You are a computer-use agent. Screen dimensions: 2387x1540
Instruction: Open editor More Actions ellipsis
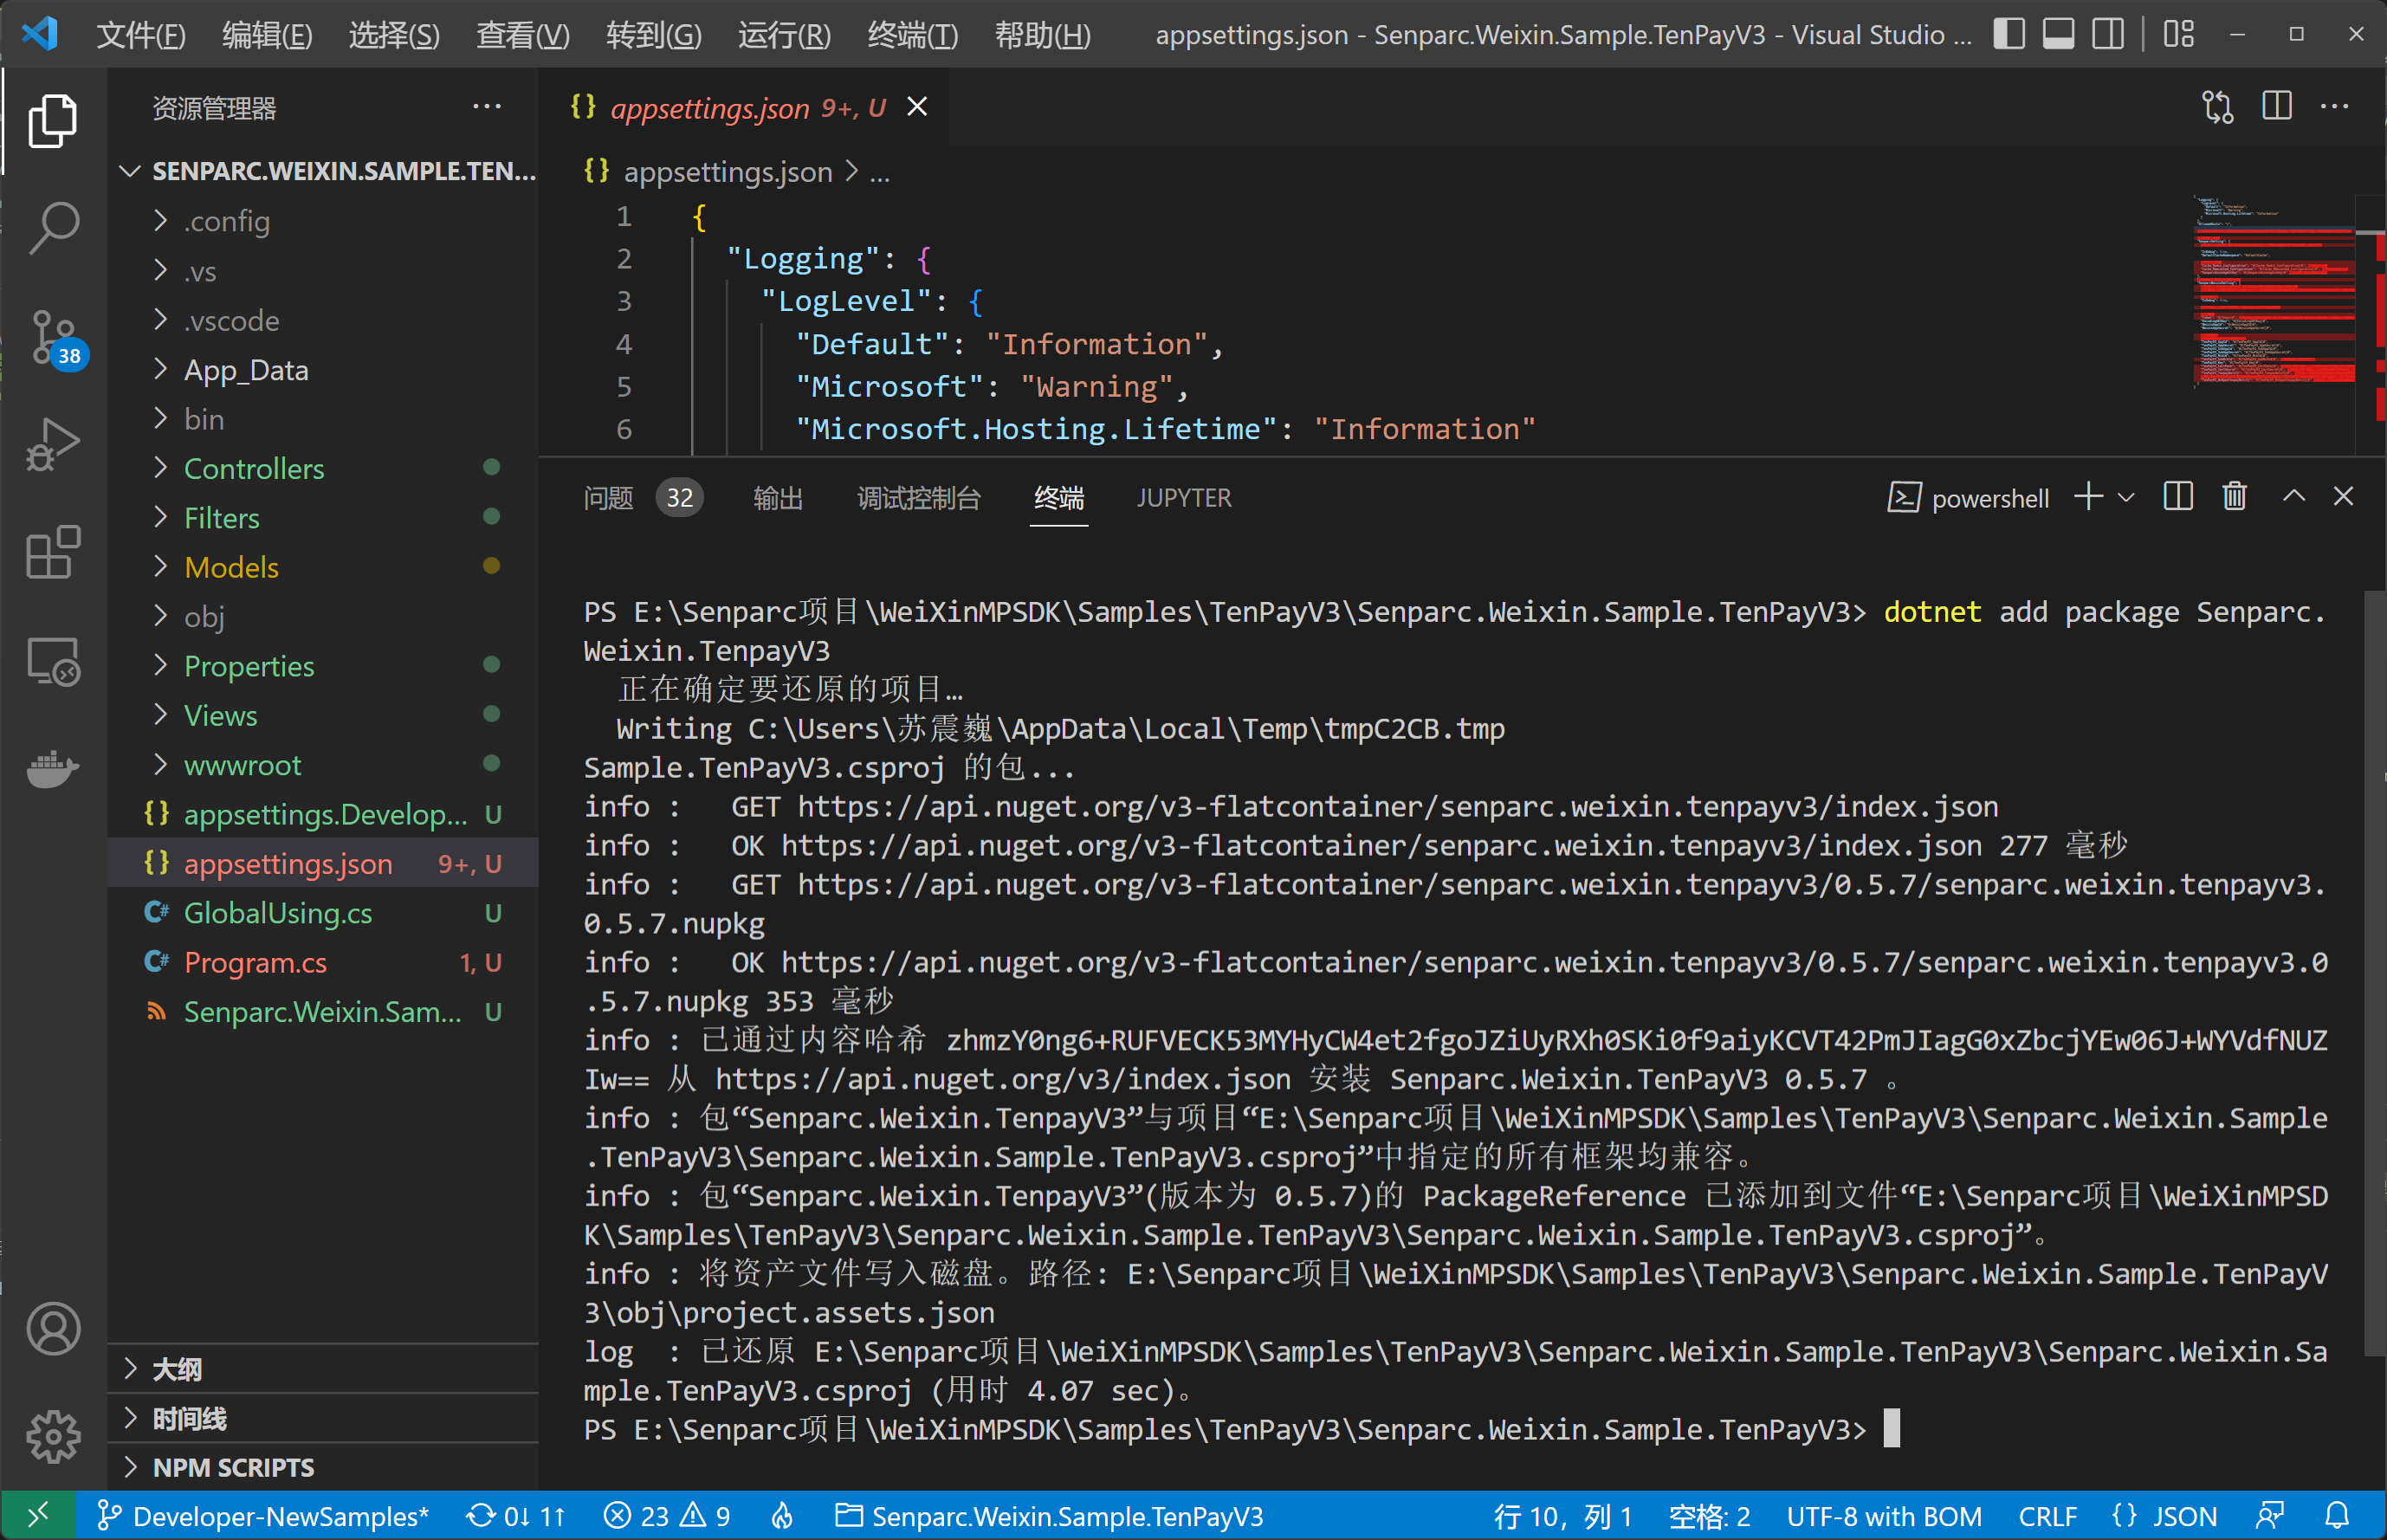2335,106
